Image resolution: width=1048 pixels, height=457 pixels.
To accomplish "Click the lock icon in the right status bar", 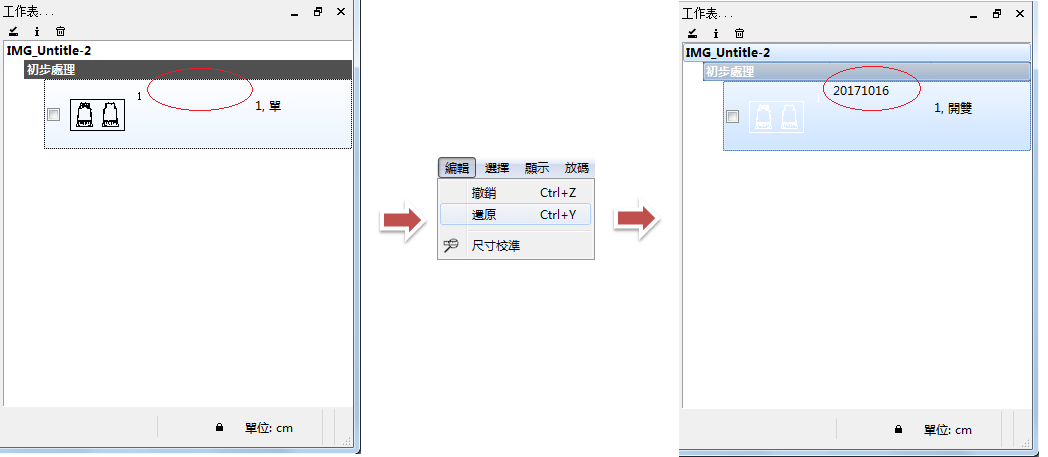I will pyautogui.click(x=898, y=430).
